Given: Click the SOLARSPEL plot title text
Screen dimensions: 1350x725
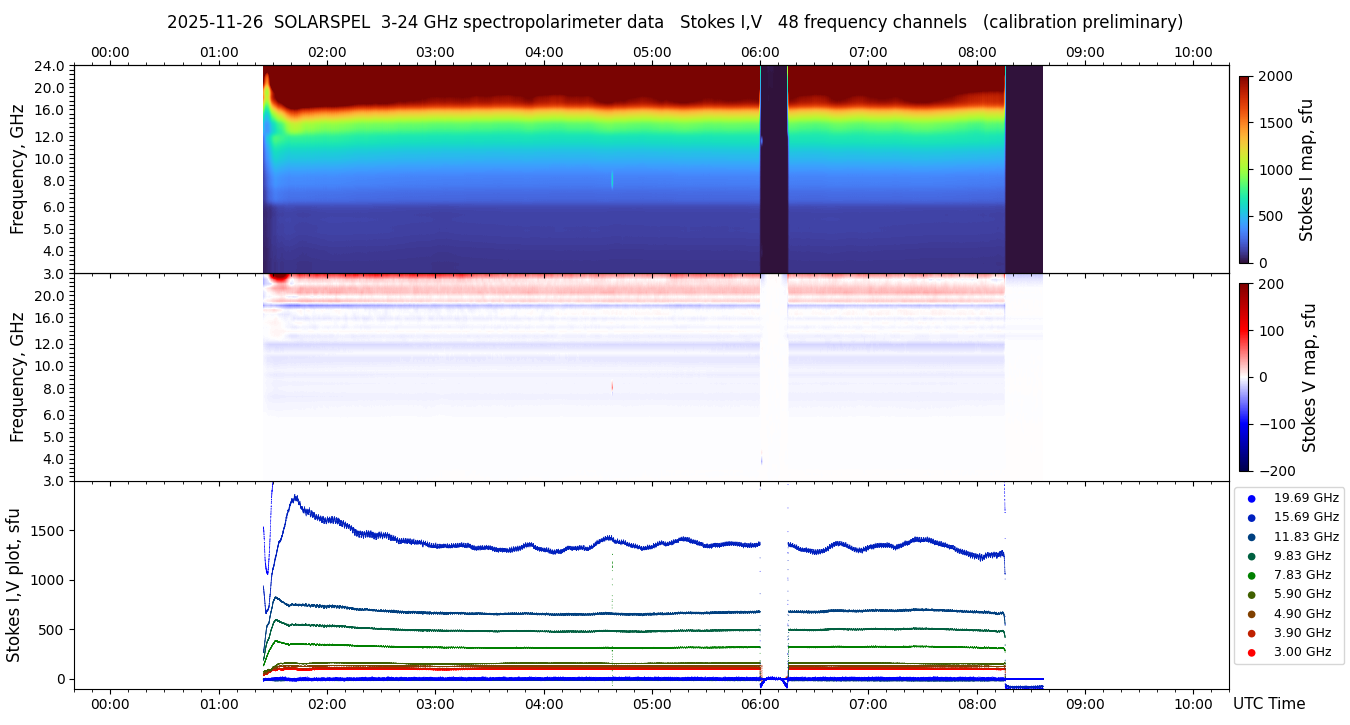Looking at the screenshot, I should pyautogui.click(x=675, y=22).
